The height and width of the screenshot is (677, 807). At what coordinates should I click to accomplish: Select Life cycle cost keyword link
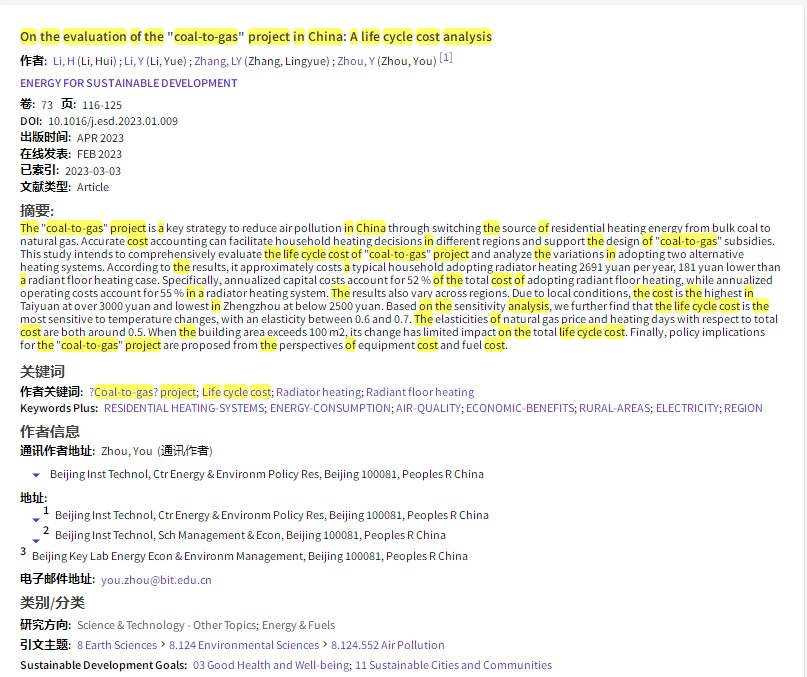pyautogui.click(x=237, y=392)
